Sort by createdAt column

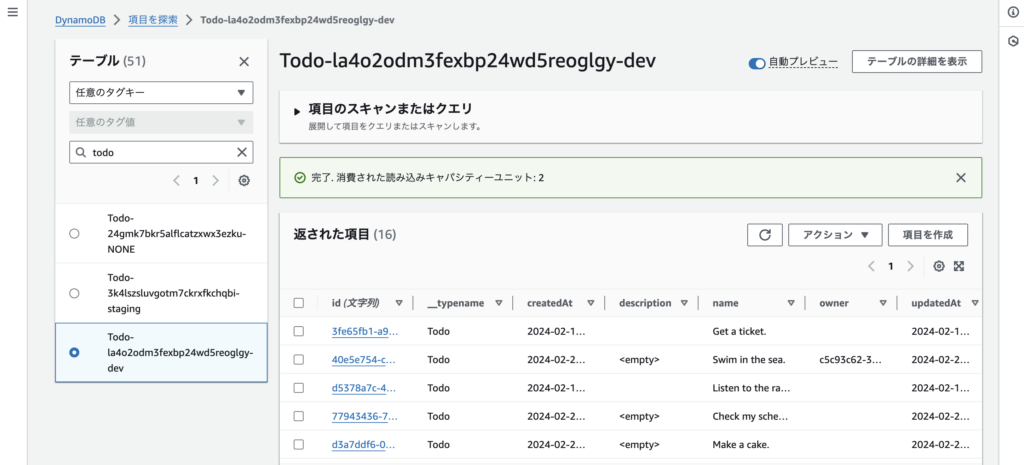coord(590,303)
